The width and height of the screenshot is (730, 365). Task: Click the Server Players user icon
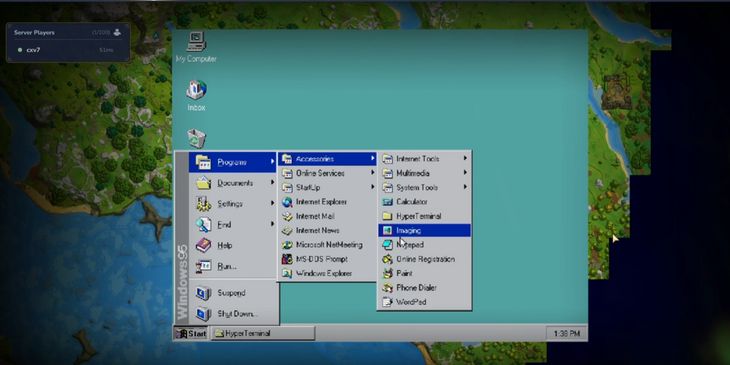click(x=117, y=32)
